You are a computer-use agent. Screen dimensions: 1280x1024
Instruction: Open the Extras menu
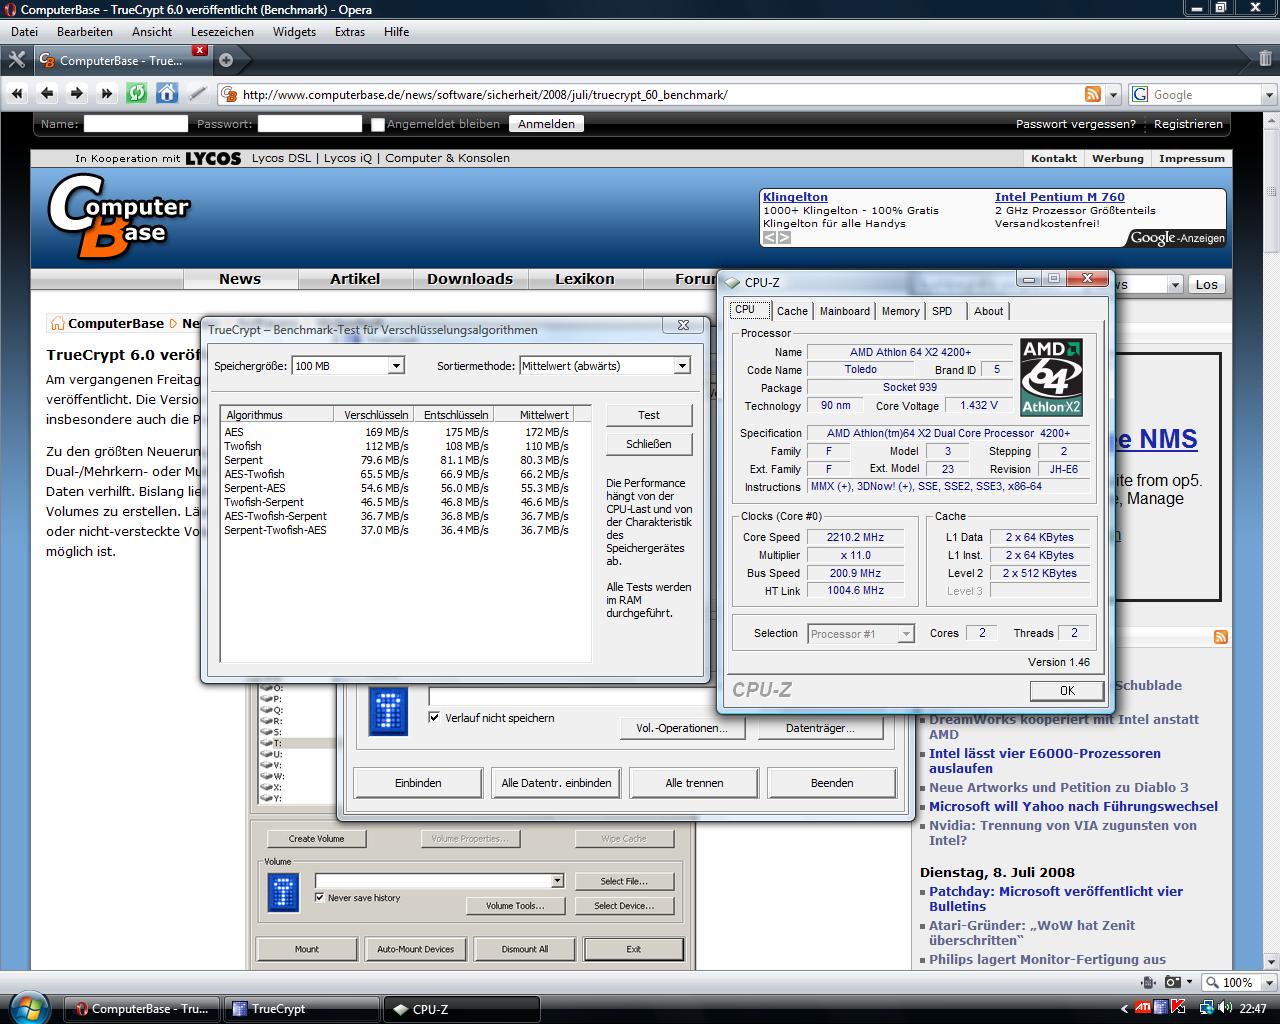[x=350, y=32]
